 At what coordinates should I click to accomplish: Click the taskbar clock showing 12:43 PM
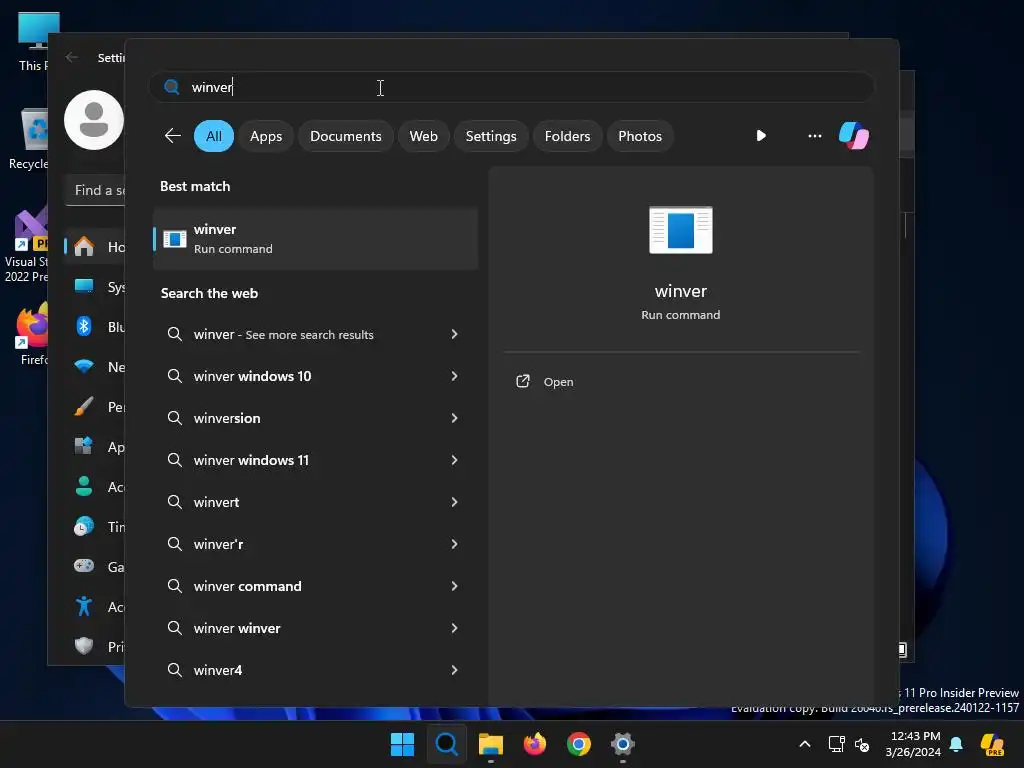pos(912,744)
